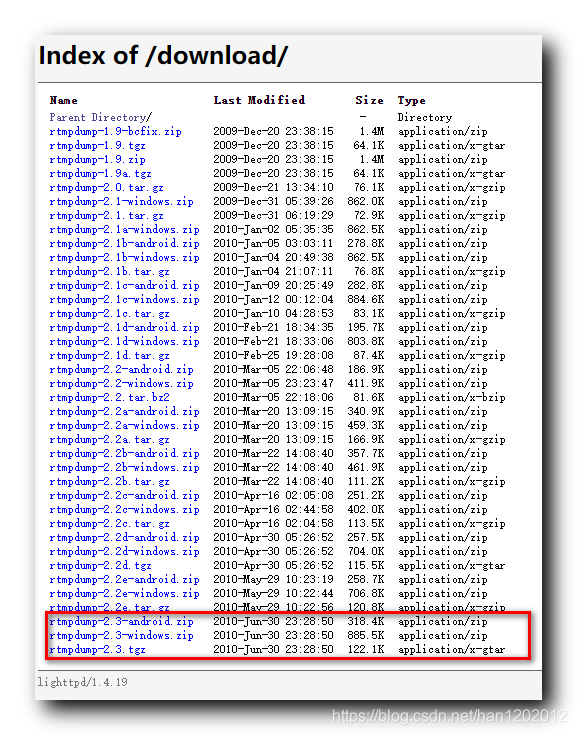577x735 pixels.
Task: Open rtmpdump-1.9a.tgz download link
Action: click(100, 173)
